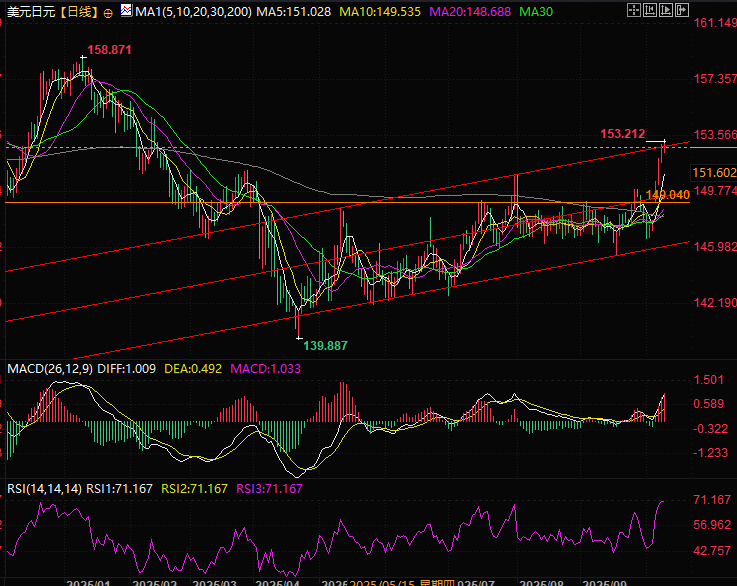Viewport: 737px width, 586px height.
Task: Open the MACD(26,12,9) indicator settings
Action: tap(46, 369)
